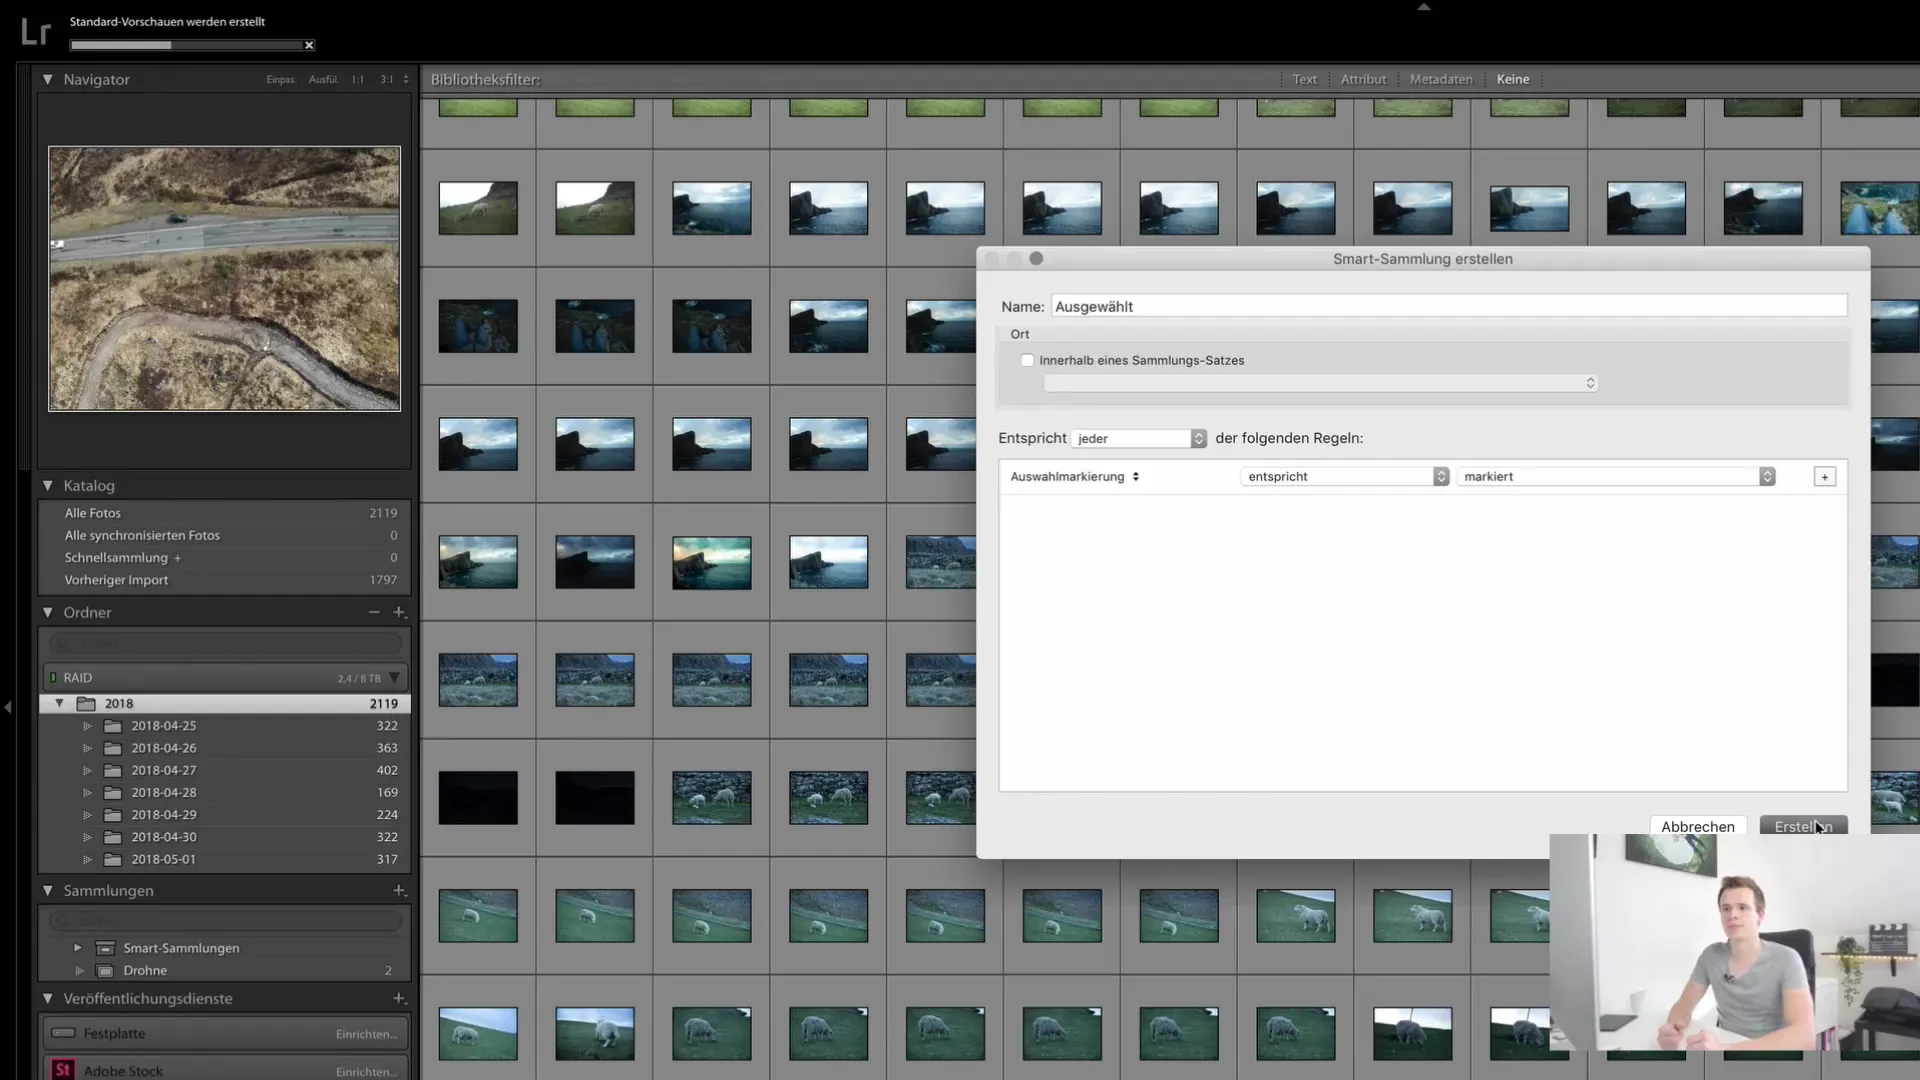Expand the Smart-Sammlungen set

click(x=78, y=948)
